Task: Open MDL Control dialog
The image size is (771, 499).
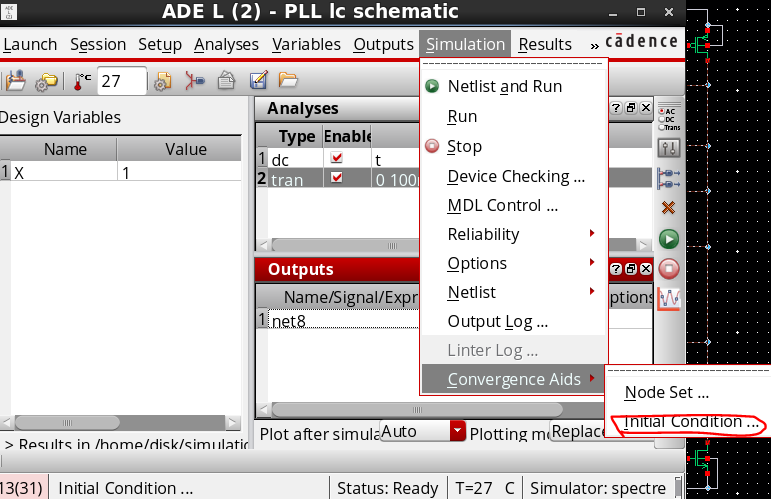Action: [513, 205]
